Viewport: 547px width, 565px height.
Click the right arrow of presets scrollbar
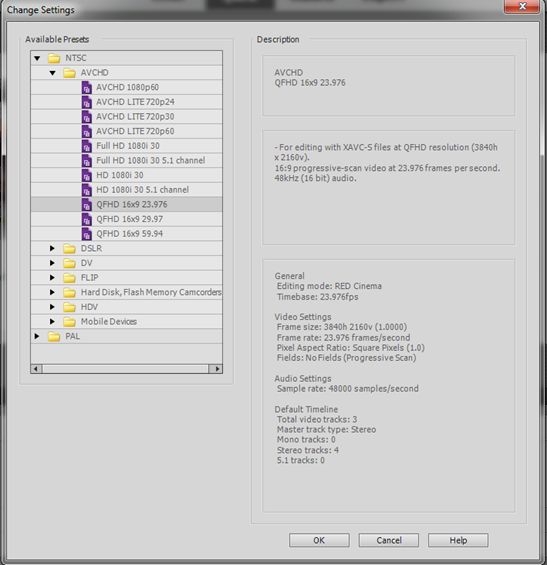click(x=217, y=369)
